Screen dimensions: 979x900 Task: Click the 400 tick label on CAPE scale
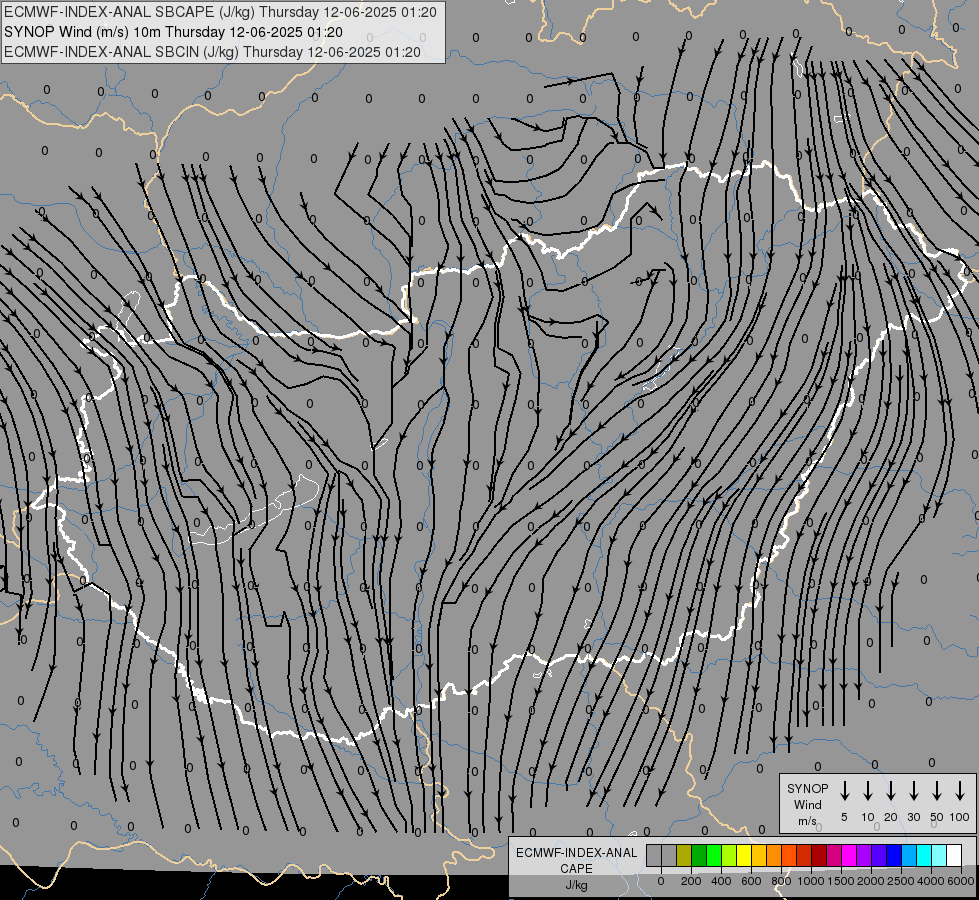(721, 881)
